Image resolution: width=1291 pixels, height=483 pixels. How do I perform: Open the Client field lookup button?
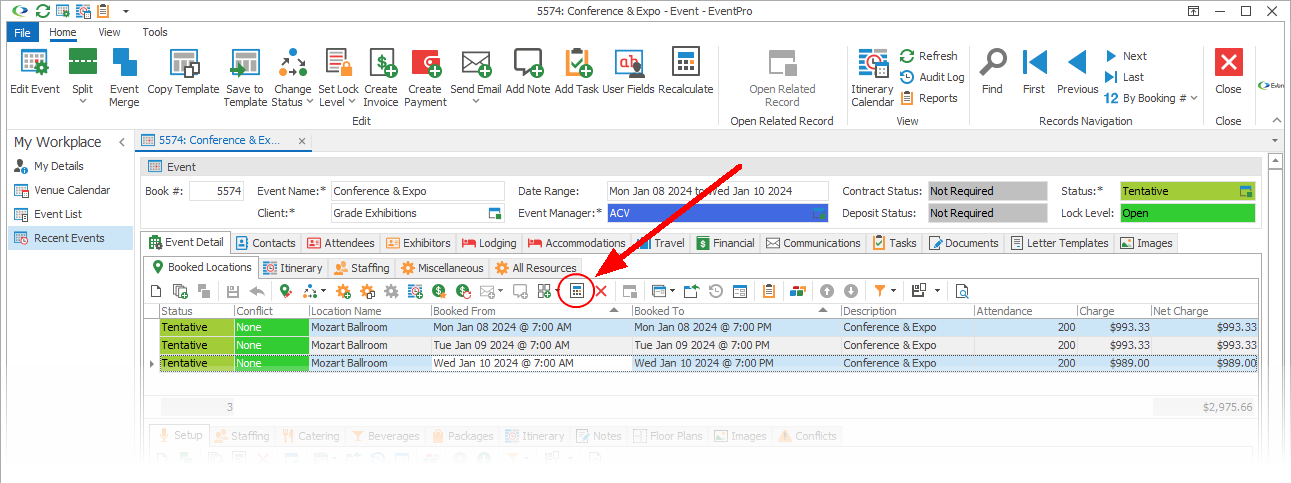point(494,213)
